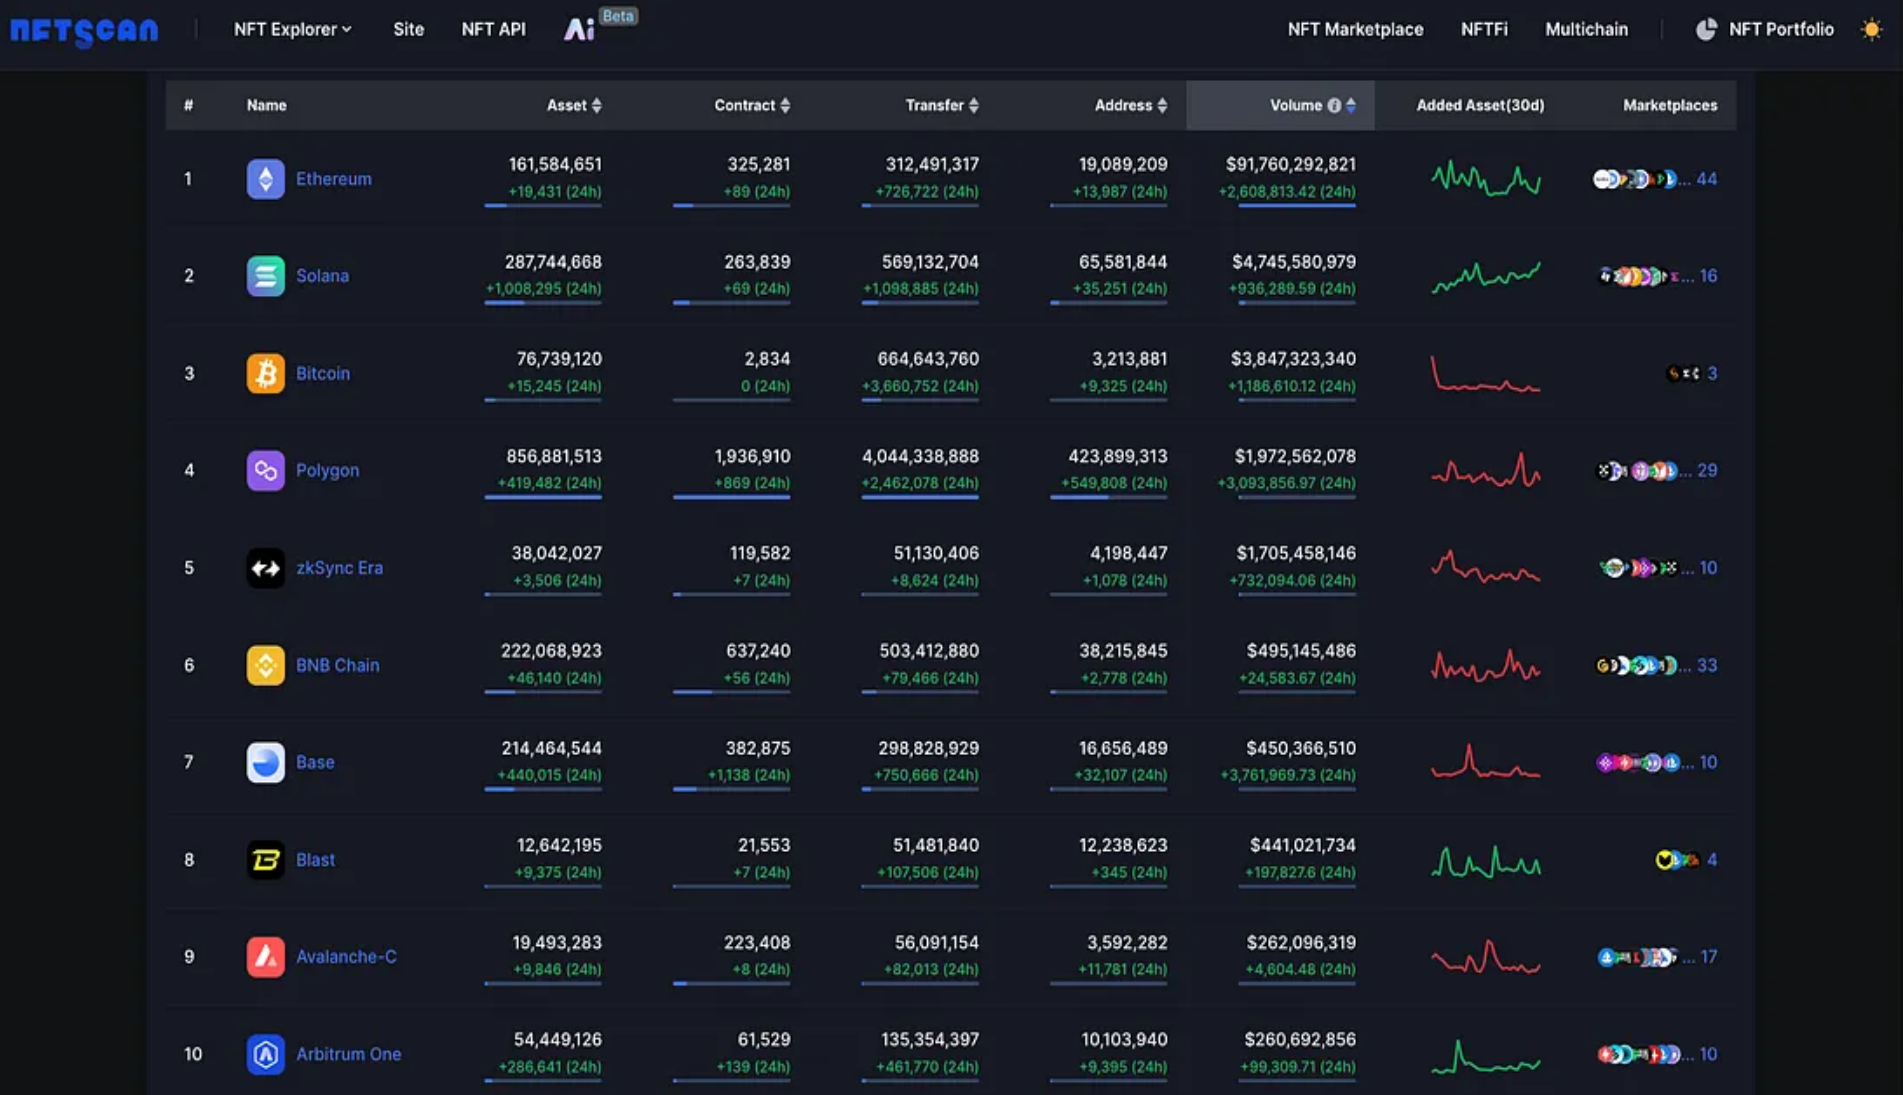Viewport: 1903px width, 1095px height.
Task: Click the Volume info icon
Action: (x=1333, y=105)
